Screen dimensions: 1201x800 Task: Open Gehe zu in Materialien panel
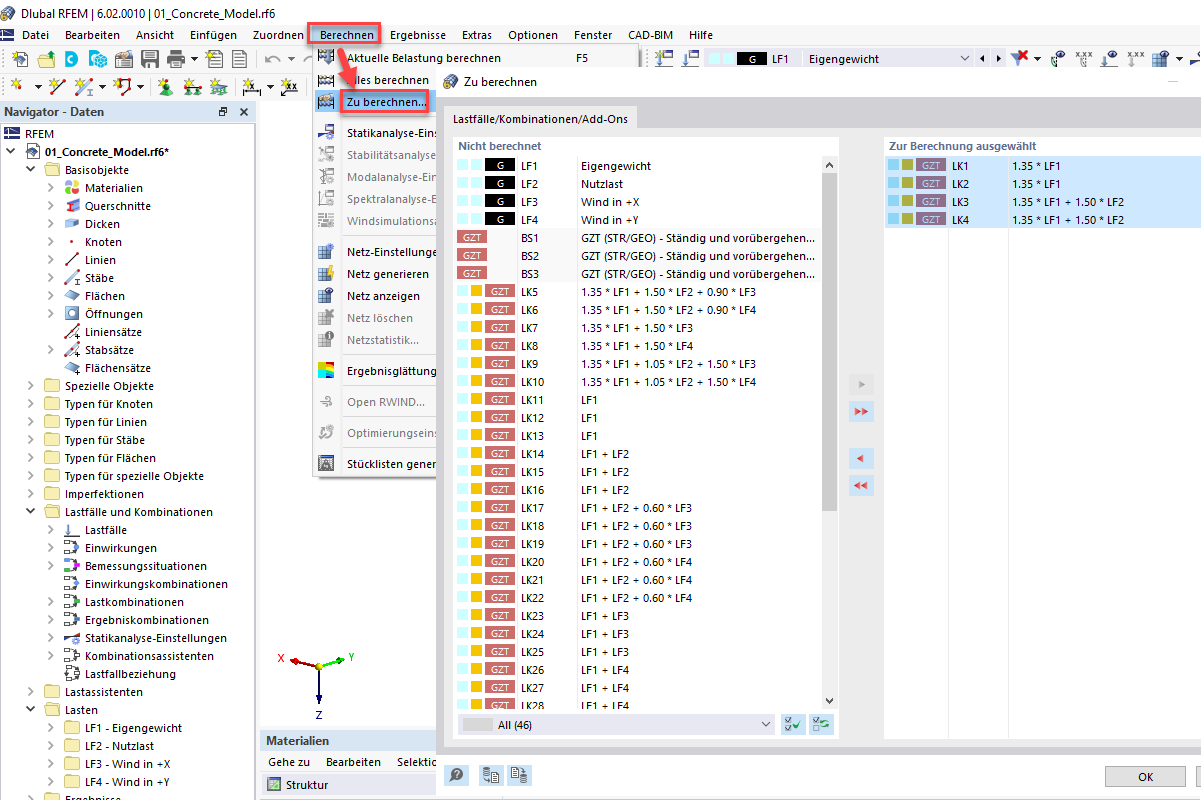pos(289,762)
